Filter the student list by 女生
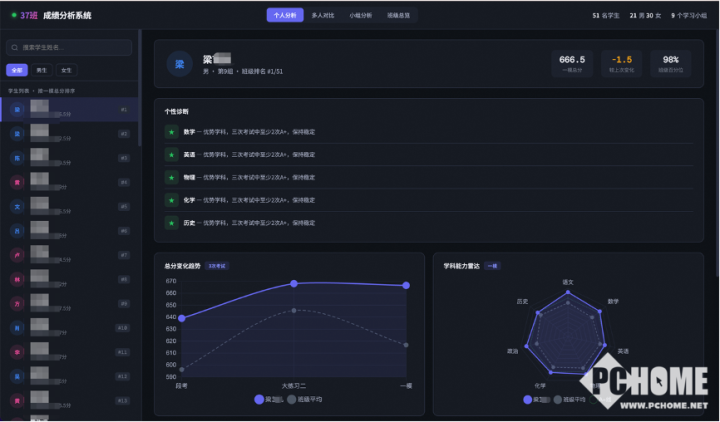The image size is (720, 422). click(66, 70)
